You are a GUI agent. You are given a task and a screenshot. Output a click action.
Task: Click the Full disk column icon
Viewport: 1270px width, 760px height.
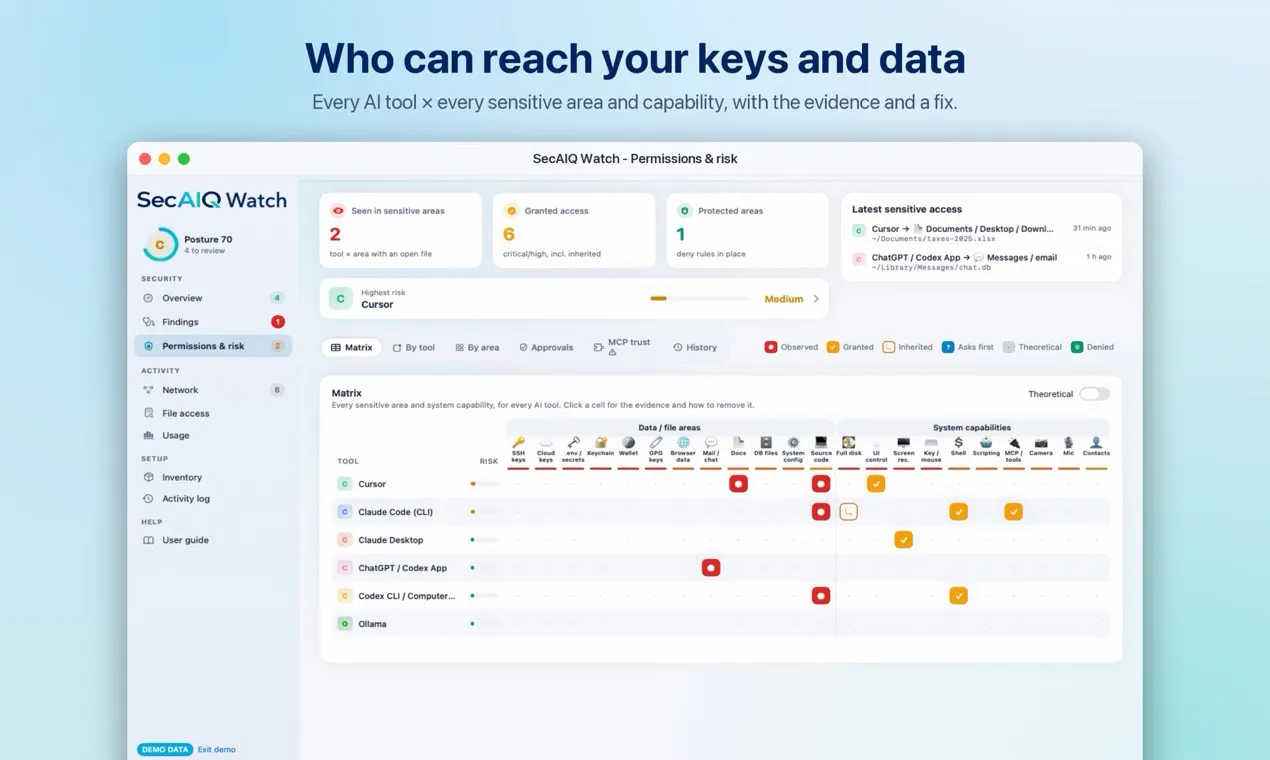849,442
